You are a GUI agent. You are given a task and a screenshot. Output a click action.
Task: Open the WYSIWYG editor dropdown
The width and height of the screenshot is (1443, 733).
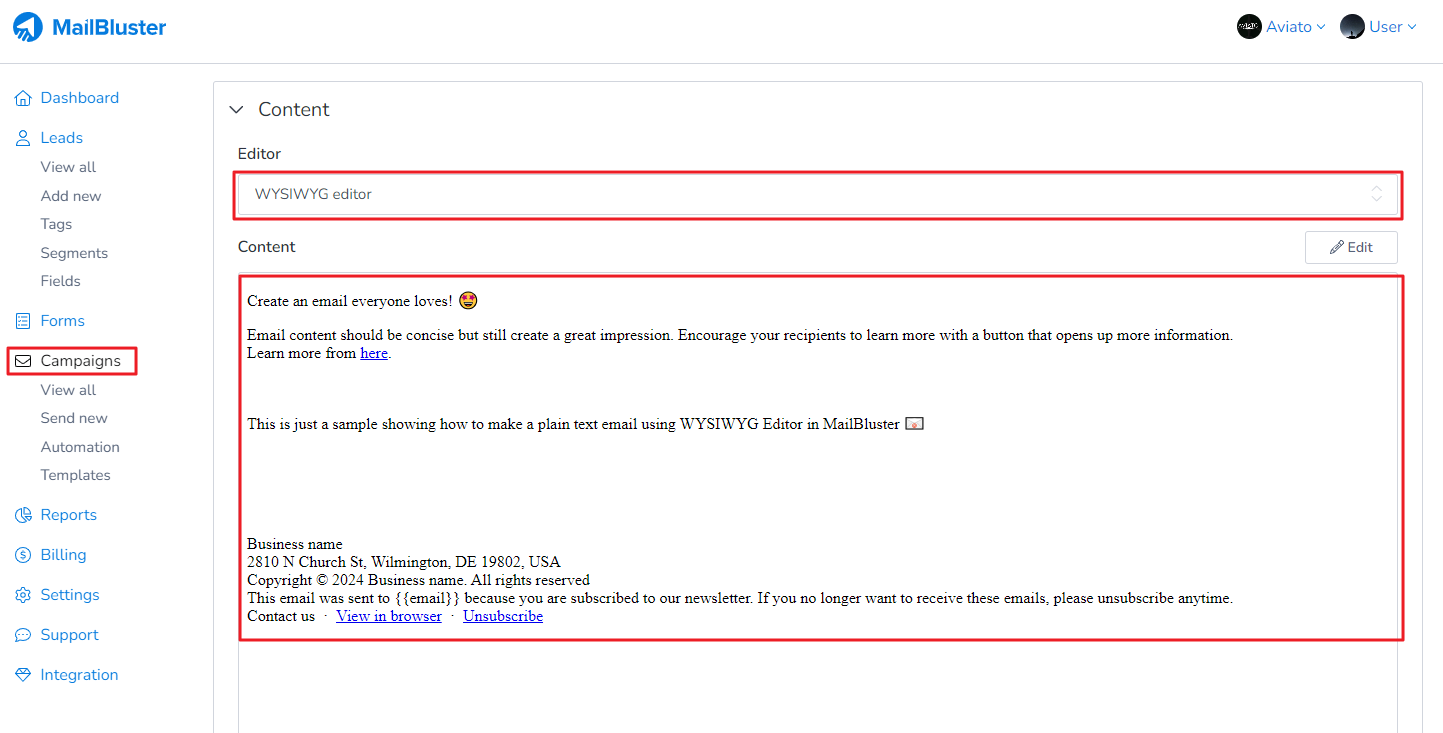[817, 194]
